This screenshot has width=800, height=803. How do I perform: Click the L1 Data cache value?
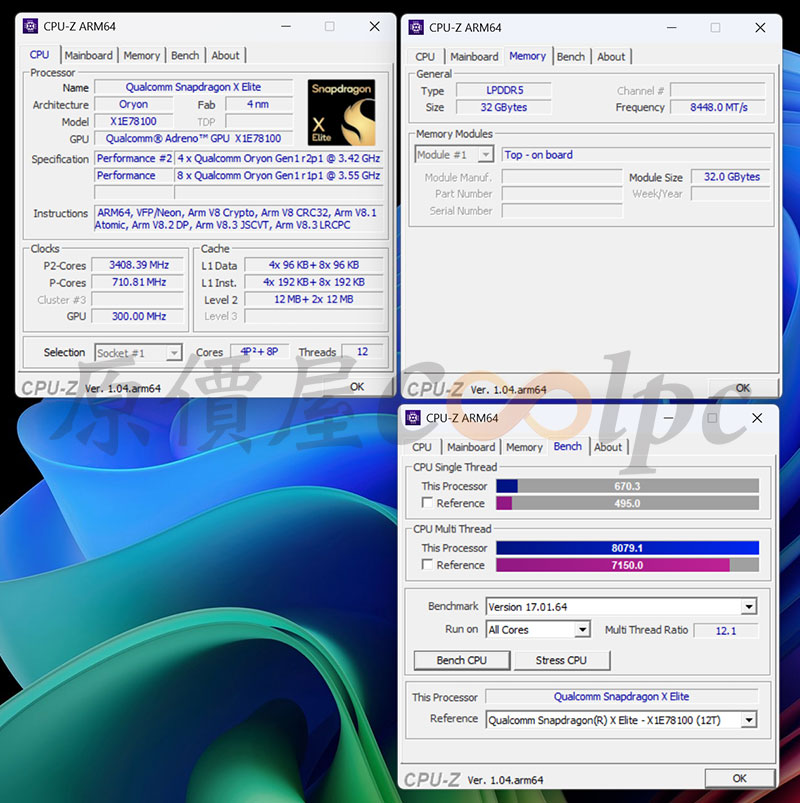[x=314, y=265]
